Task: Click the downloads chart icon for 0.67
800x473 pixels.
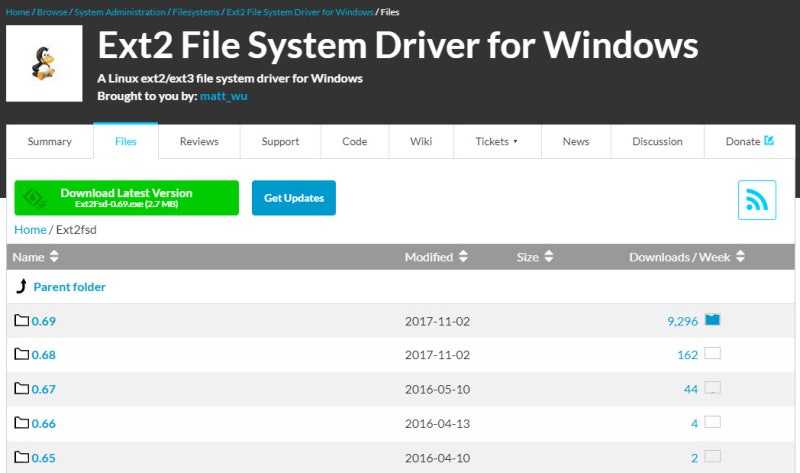Action: (712, 388)
